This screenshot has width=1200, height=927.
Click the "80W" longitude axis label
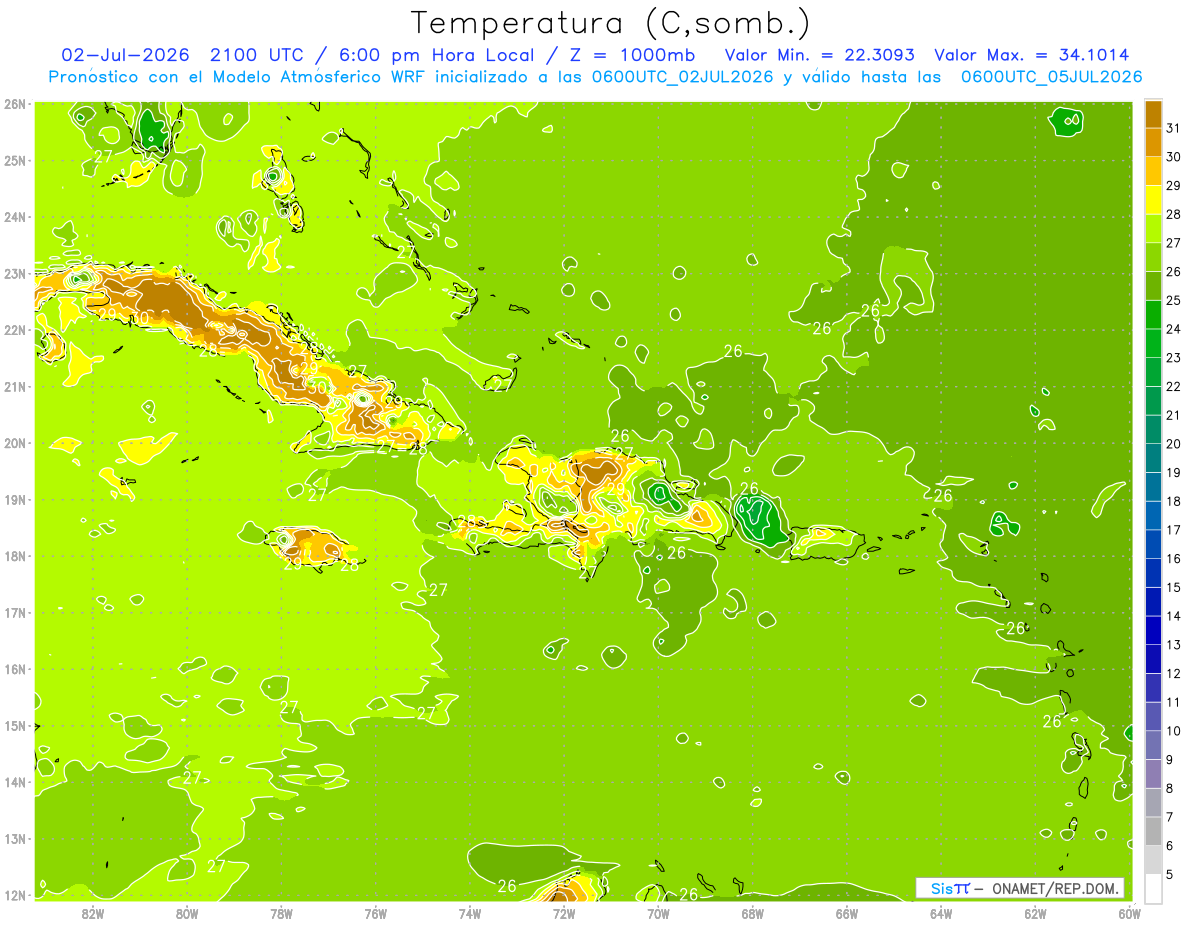pos(186,913)
